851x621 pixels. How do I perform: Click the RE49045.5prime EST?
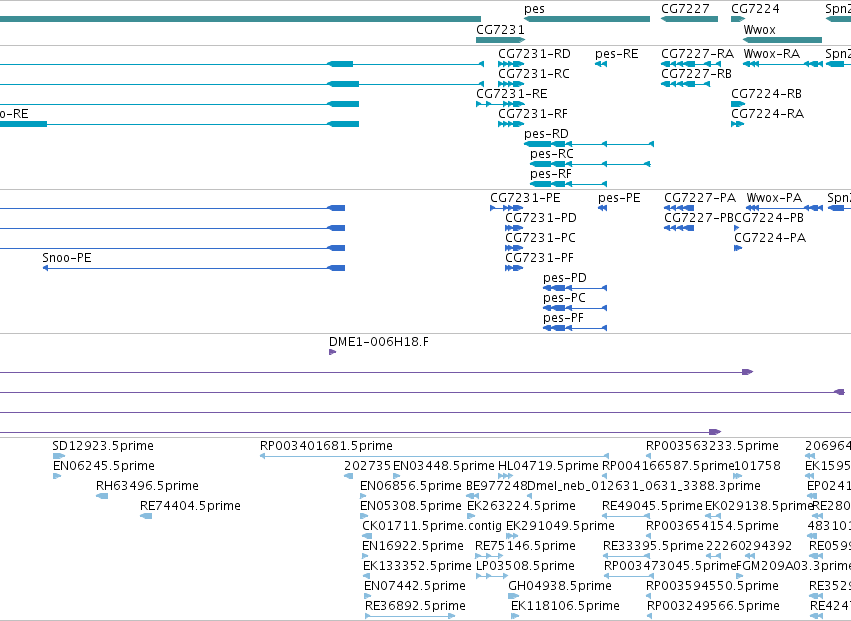(626, 516)
